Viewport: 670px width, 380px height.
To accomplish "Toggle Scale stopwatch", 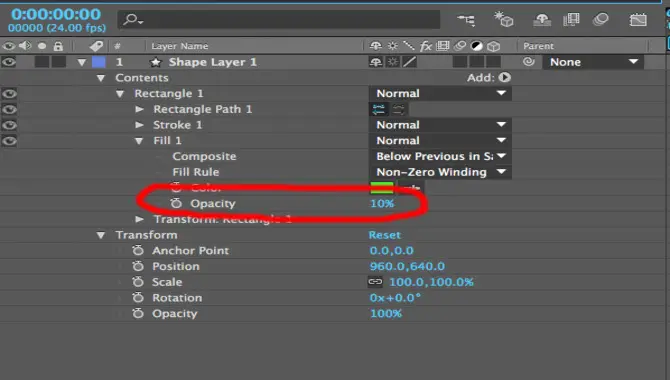I will [x=138, y=282].
